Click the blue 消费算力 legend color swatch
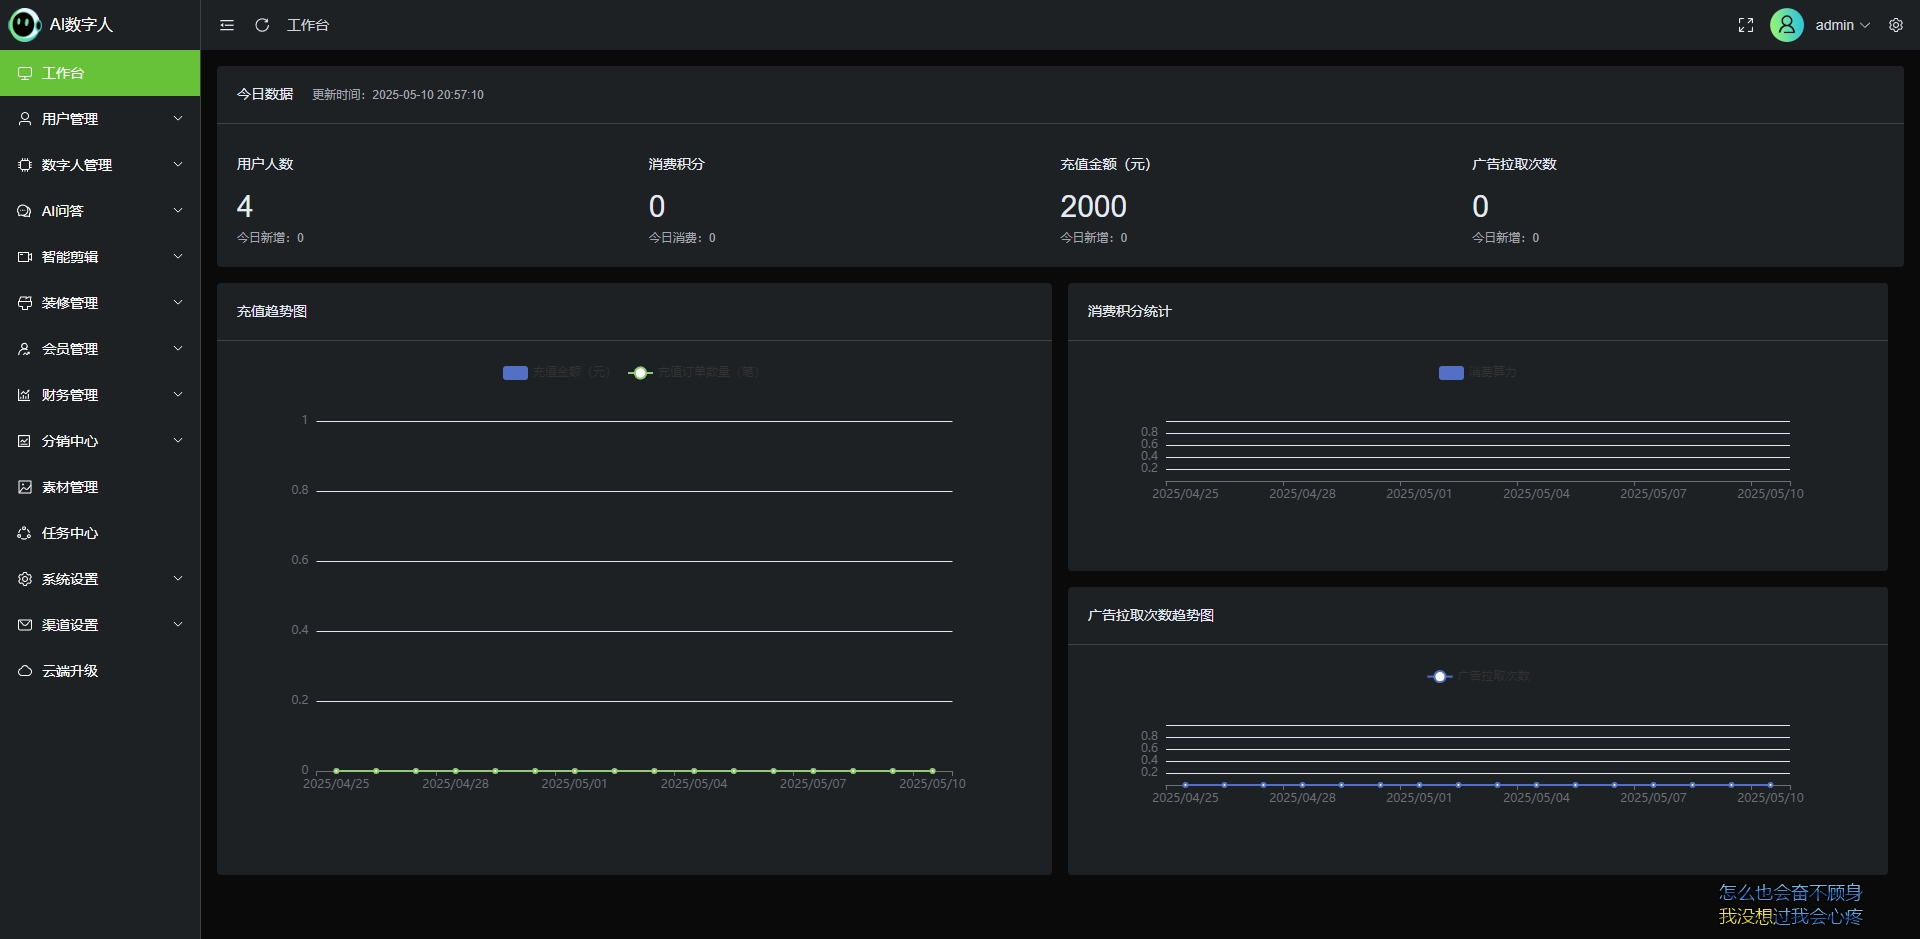The image size is (1920, 939). pos(1451,372)
